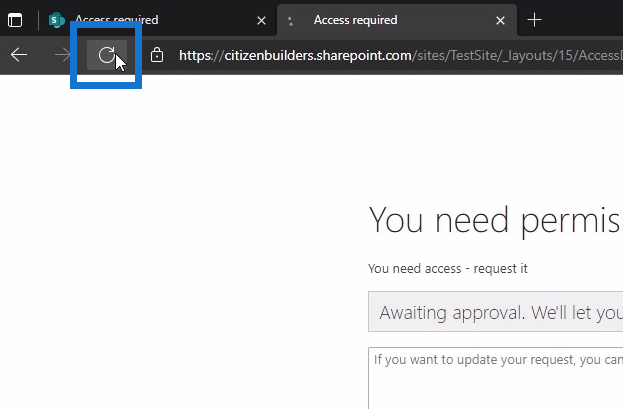Open a new tab with plus button
The width and height of the screenshot is (623, 409).
(534, 19)
